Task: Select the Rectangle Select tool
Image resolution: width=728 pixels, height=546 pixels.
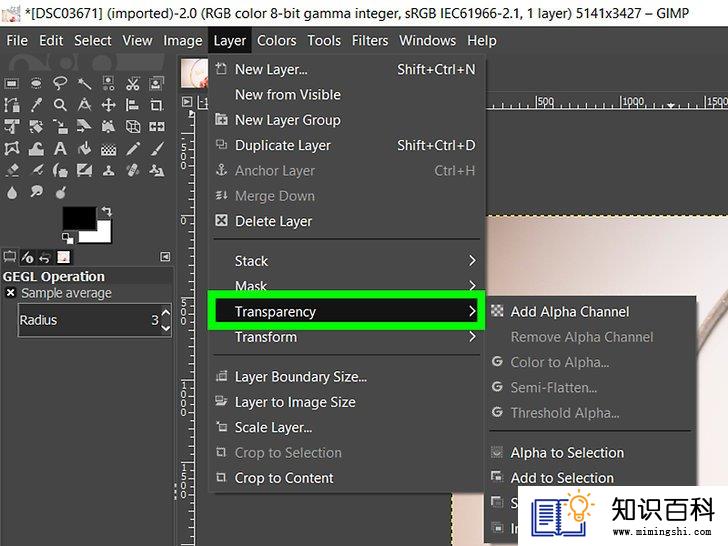Action: pos(12,84)
